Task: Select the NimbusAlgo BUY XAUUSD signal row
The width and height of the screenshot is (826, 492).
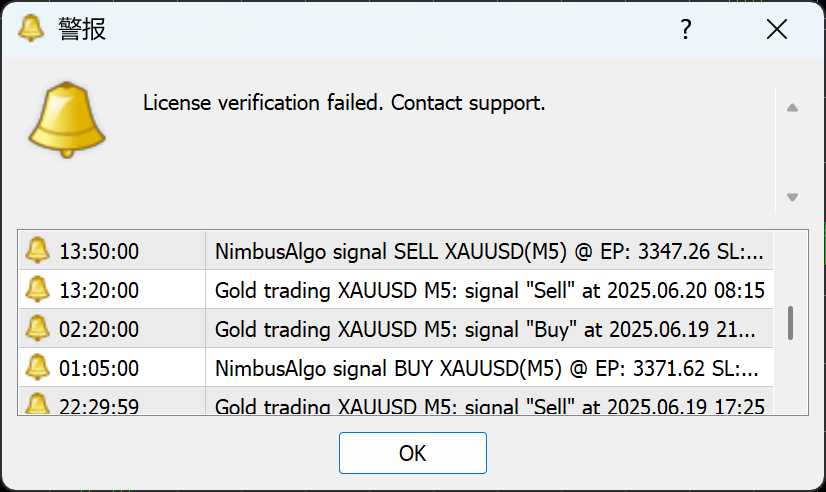Action: point(396,368)
